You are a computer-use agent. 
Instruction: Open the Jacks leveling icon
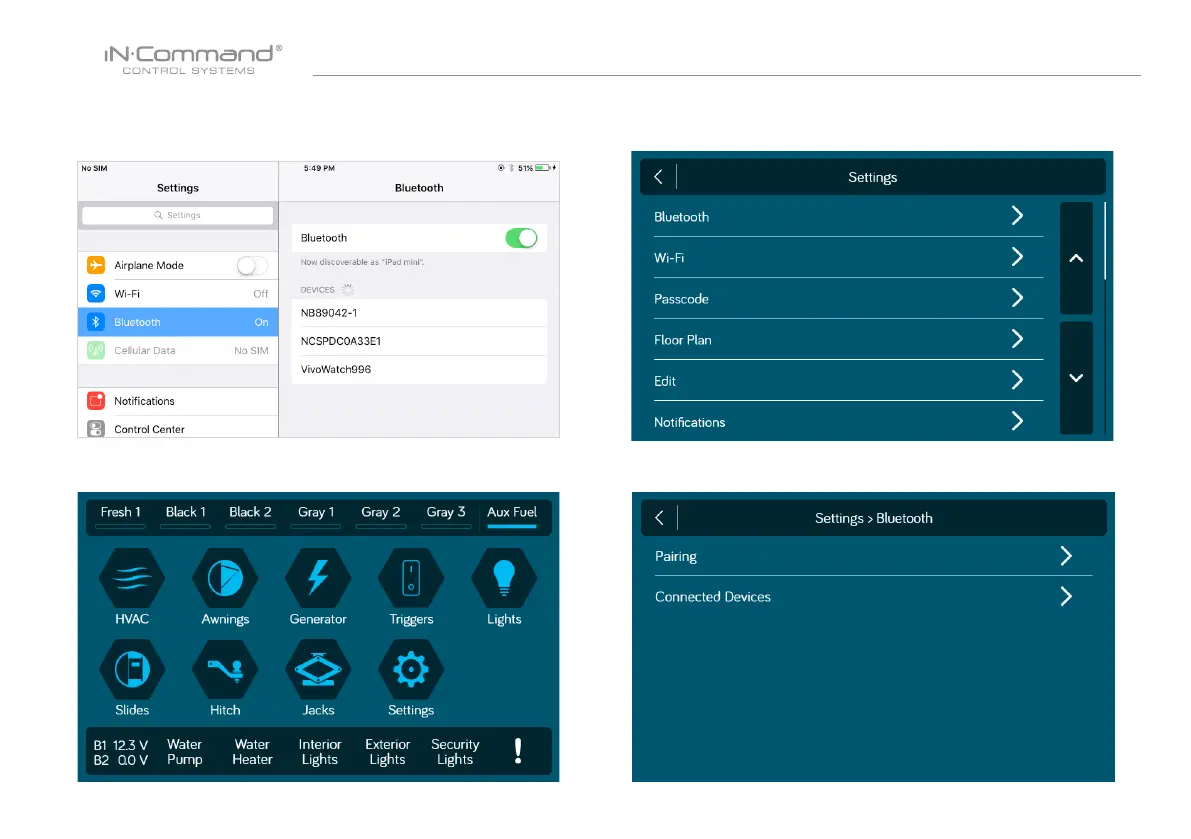[318, 671]
